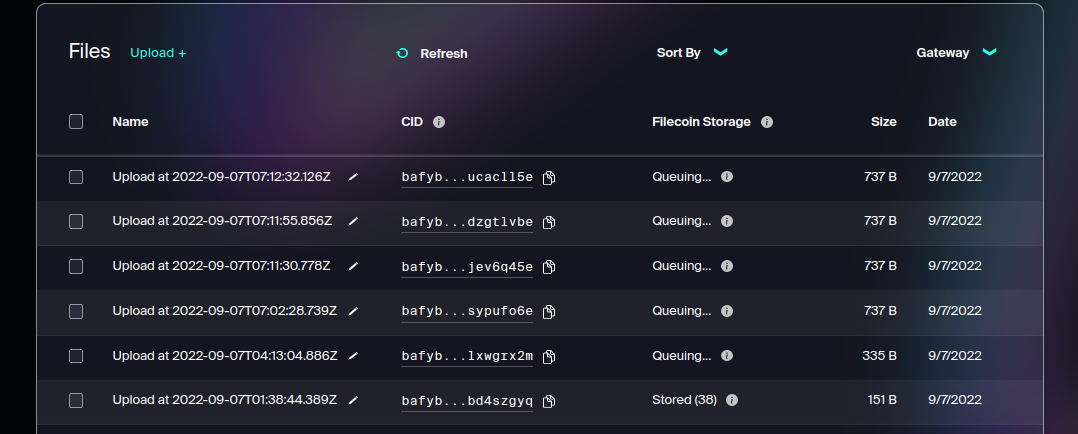The image size is (1078, 434).
Task: Open Filecoin Storage header info icon
Action: [767, 122]
